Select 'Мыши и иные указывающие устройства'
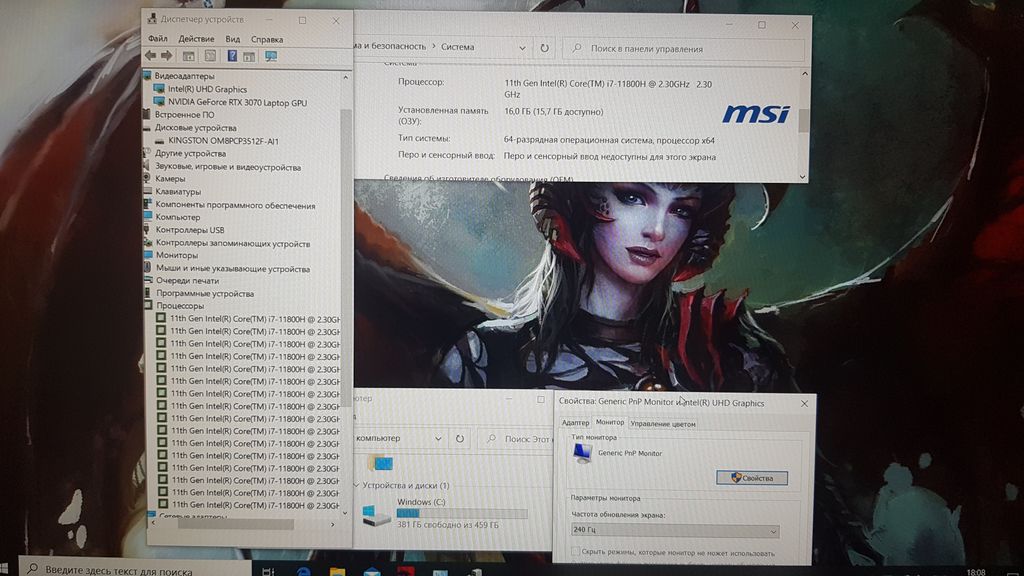Viewport: 1024px width, 576px height. coord(232,268)
